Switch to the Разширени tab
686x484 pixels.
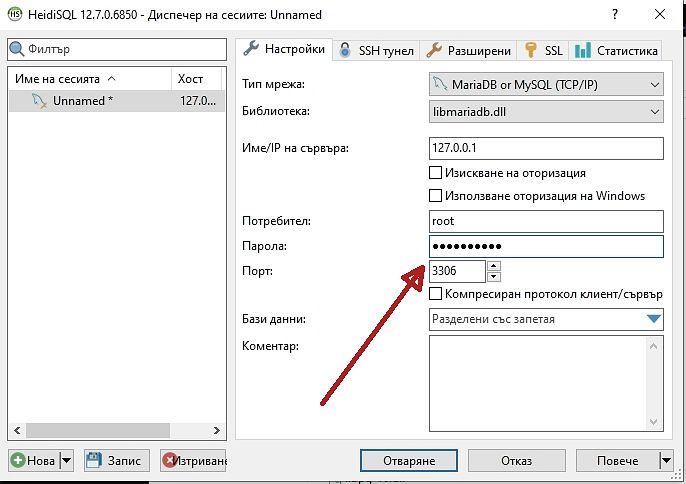pos(468,51)
